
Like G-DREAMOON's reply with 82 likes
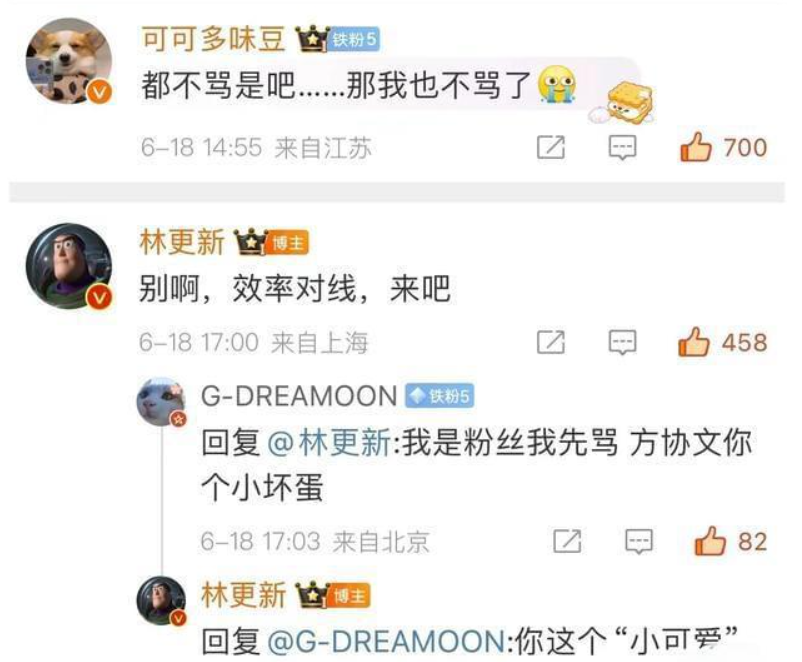[710, 541]
